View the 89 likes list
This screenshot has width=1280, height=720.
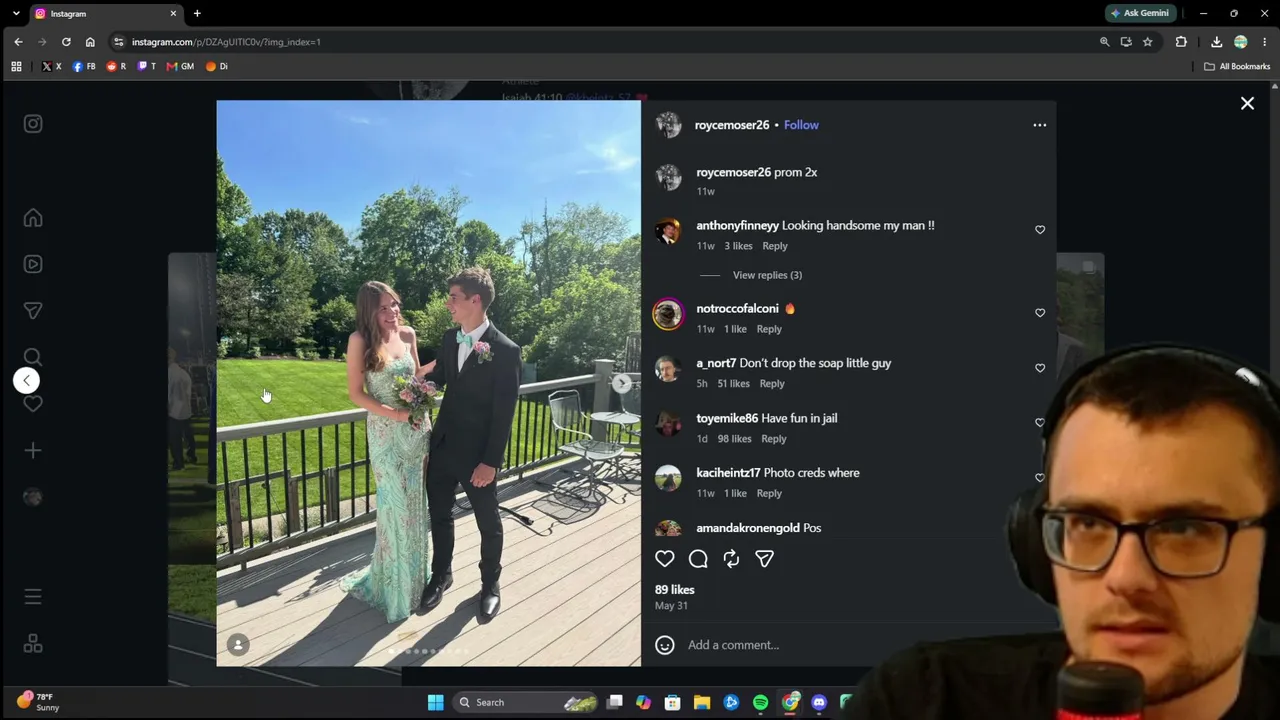click(x=674, y=590)
